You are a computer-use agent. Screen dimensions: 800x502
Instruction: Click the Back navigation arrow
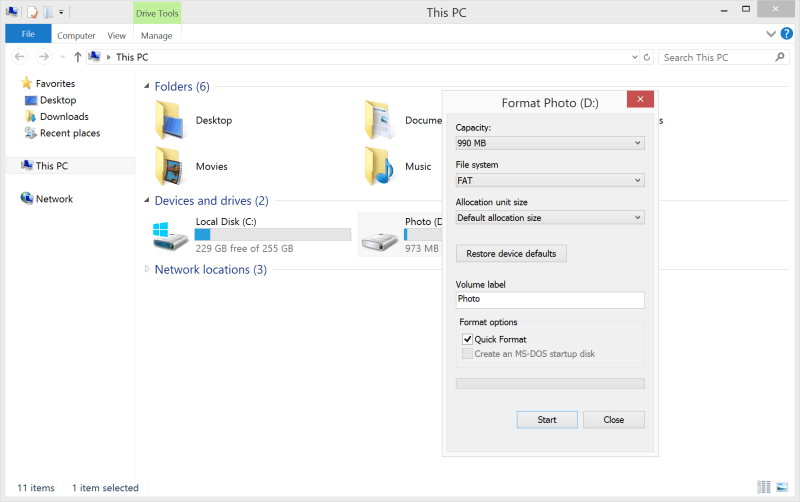(x=20, y=57)
